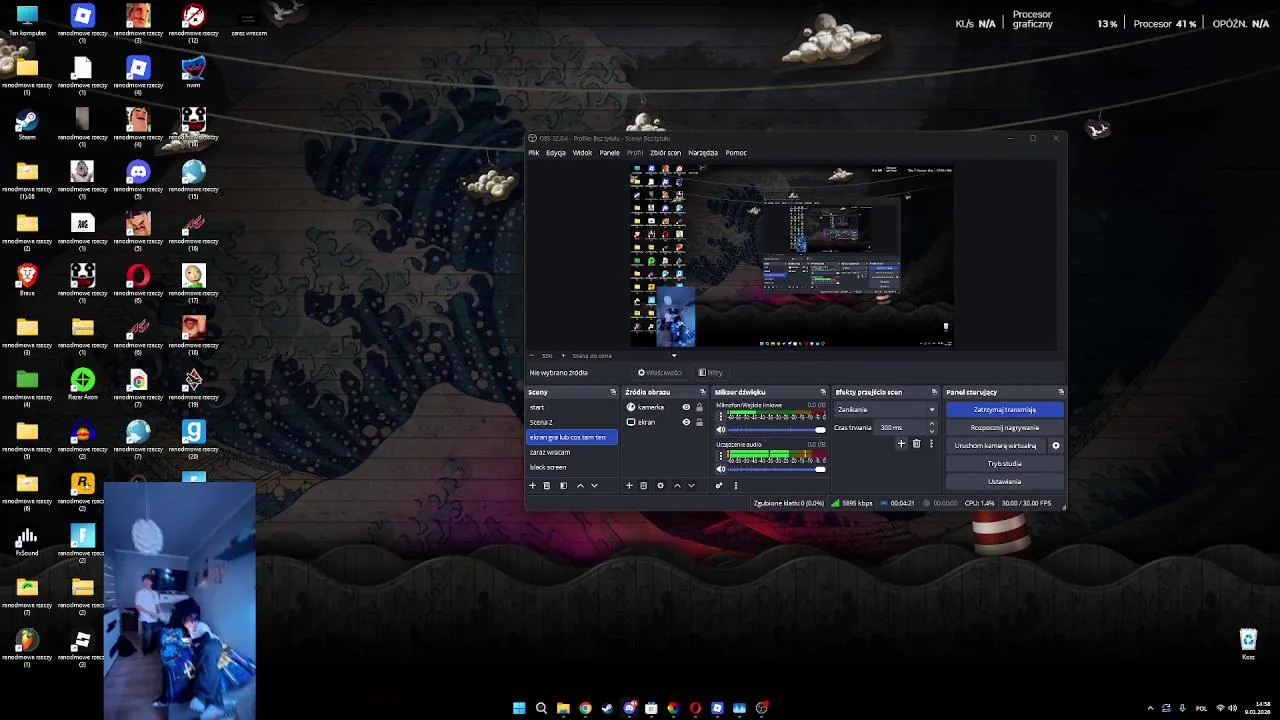Screen dimensions: 1280x720
Task: Decrease Czas trwania duration stepper
Action: click(x=932, y=431)
